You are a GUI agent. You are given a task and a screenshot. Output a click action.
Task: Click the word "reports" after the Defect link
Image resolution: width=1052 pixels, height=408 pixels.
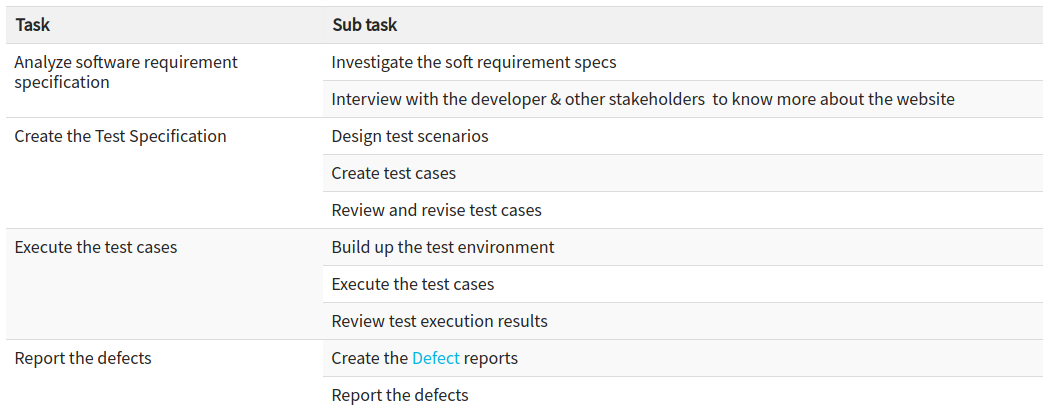(x=491, y=358)
